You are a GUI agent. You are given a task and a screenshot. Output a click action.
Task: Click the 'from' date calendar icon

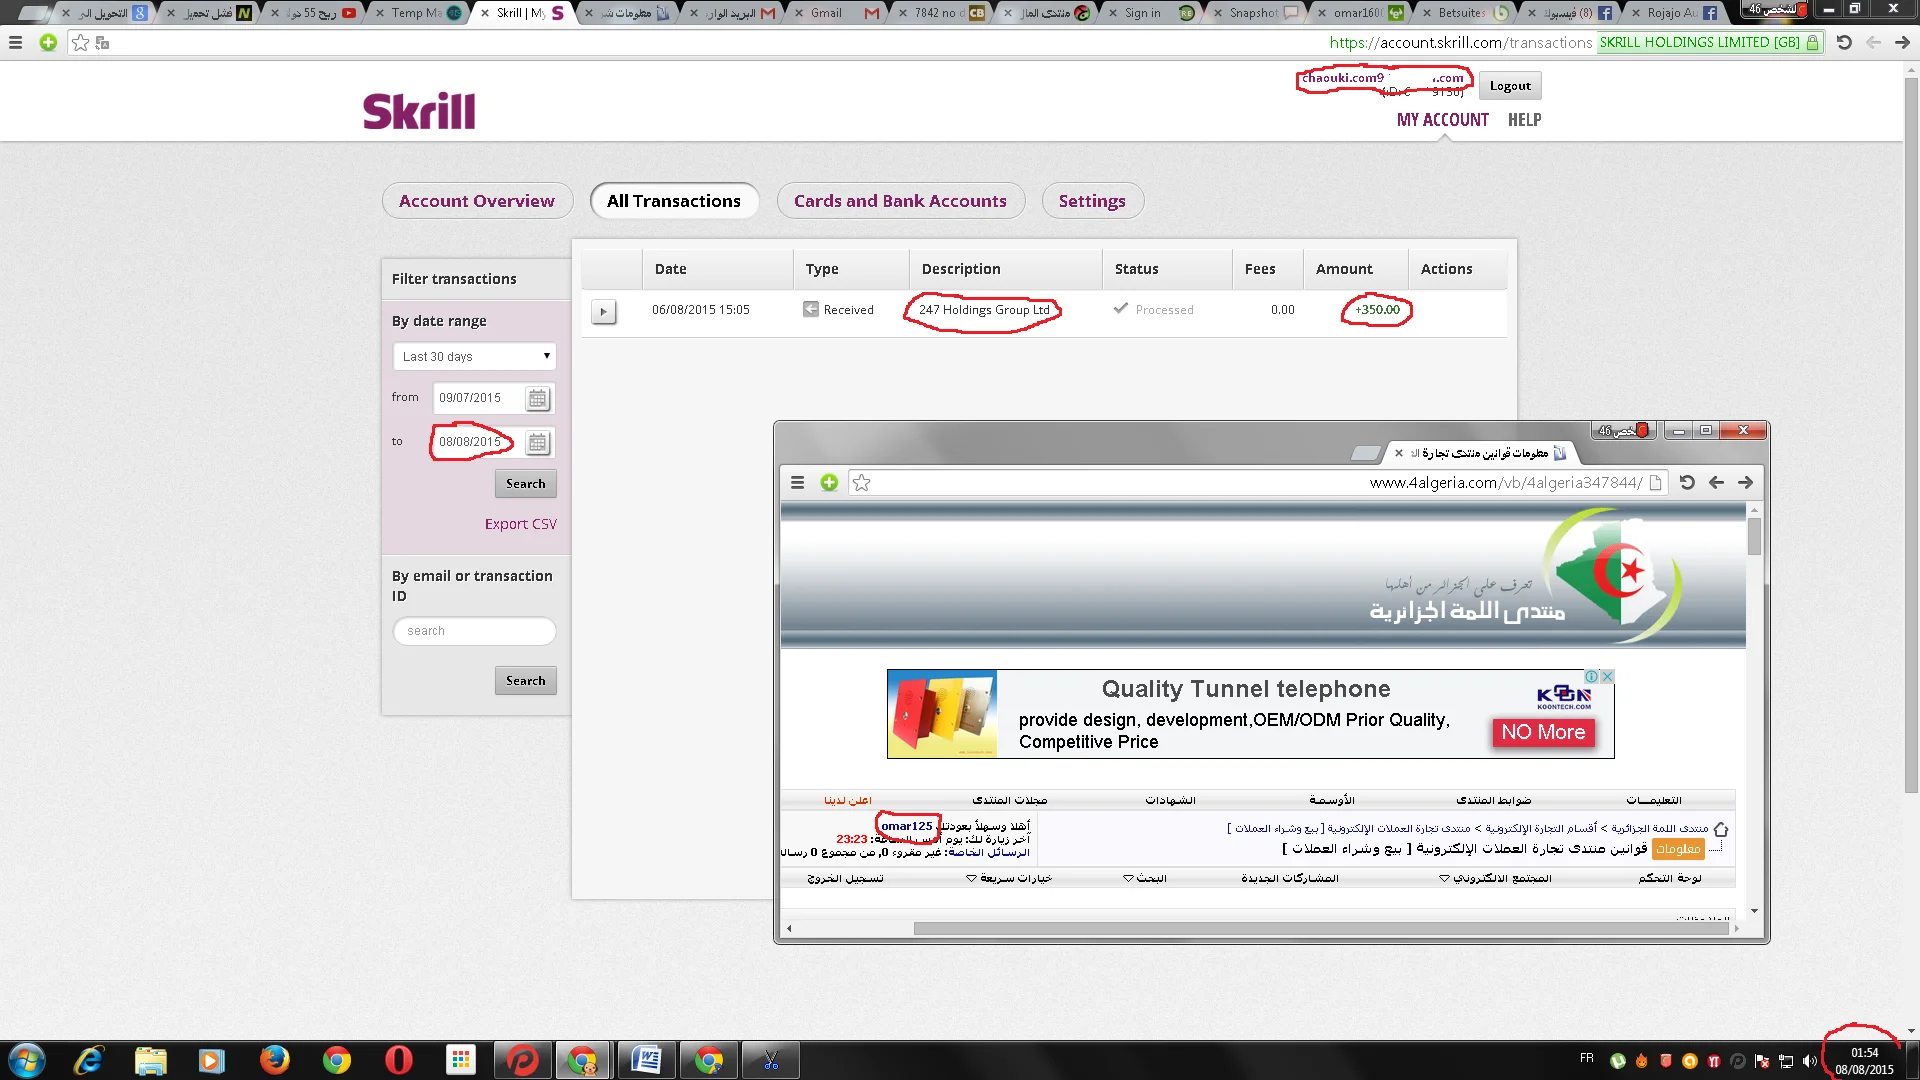[537, 399]
